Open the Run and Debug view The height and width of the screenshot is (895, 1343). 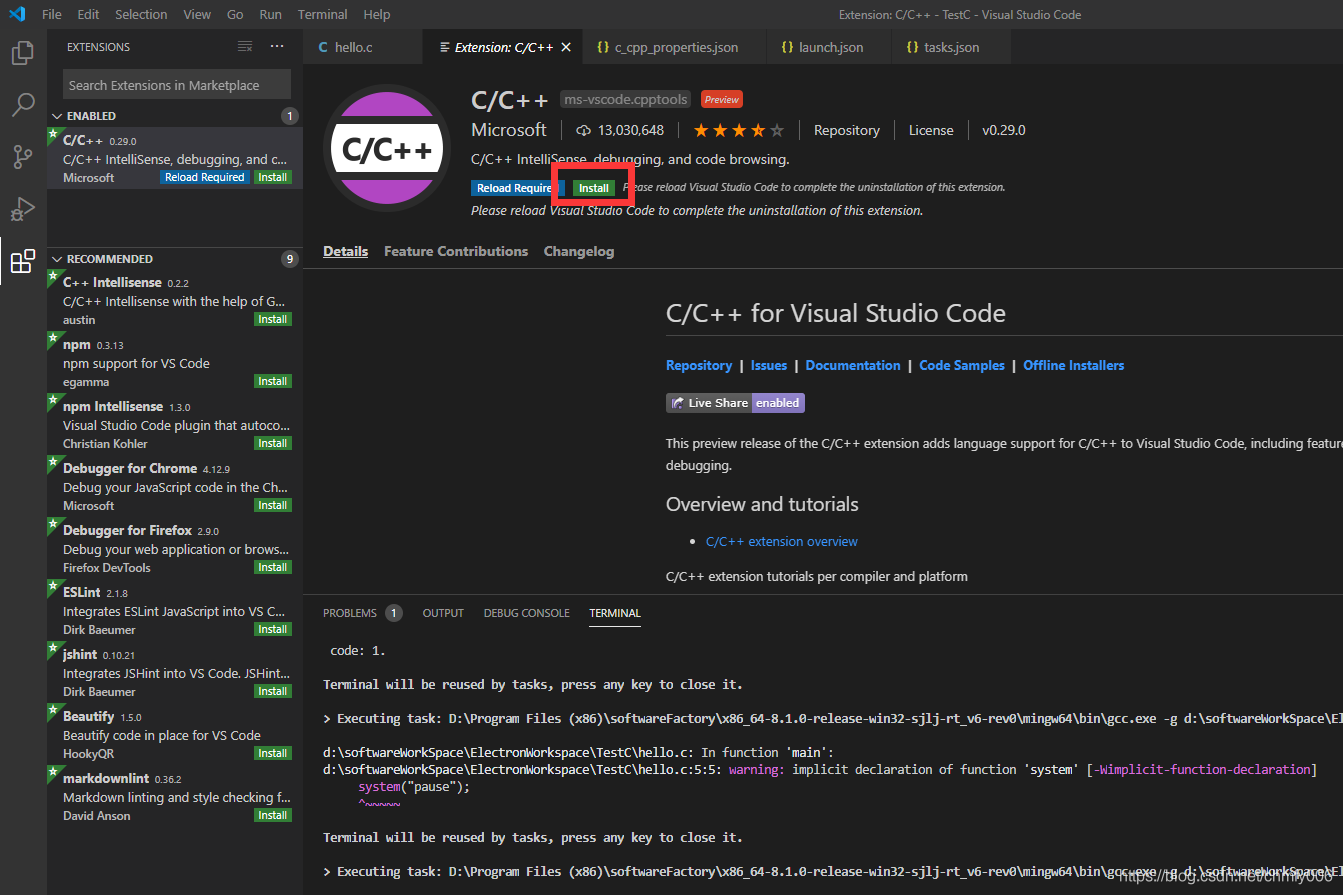click(x=22, y=209)
